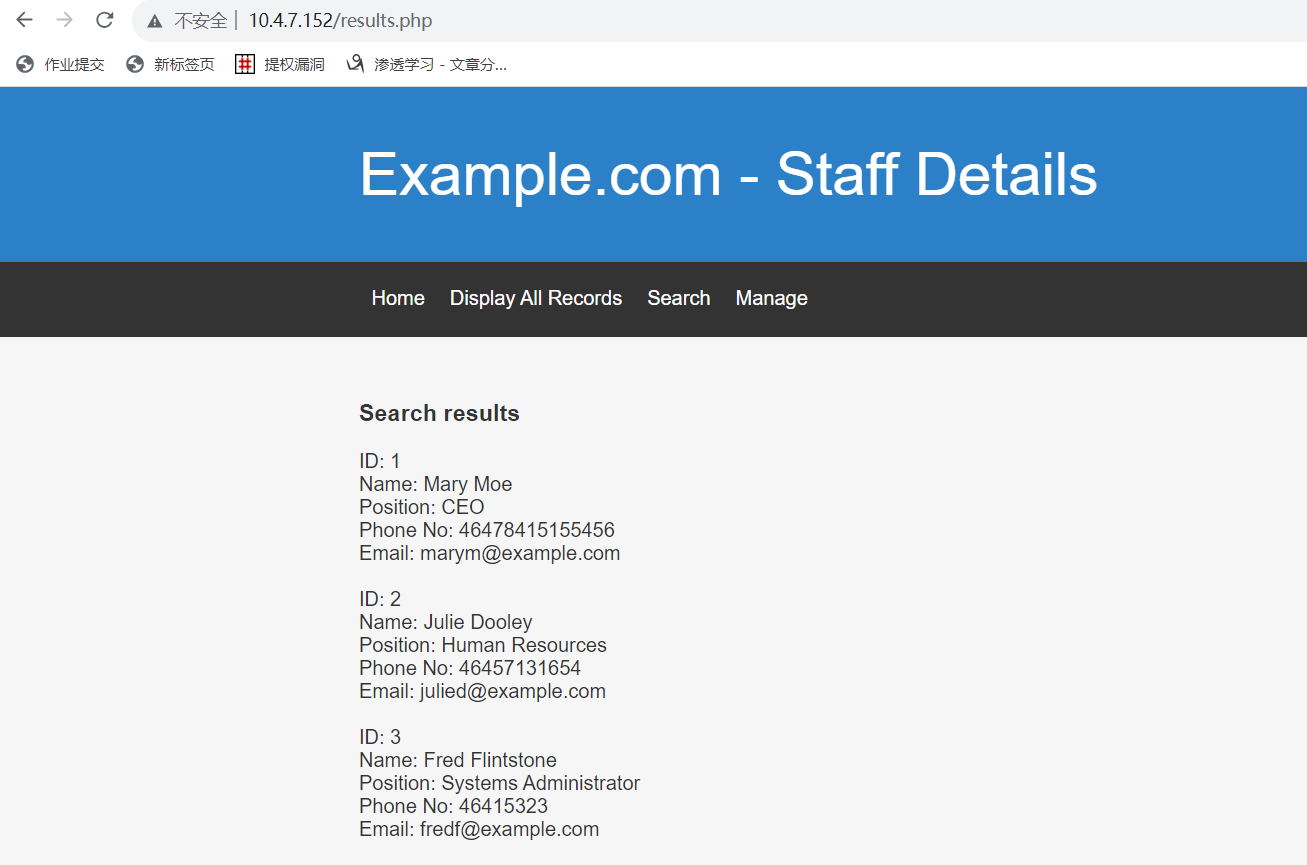The height and width of the screenshot is (865, 1307).
Task: Click the Search results heading
Action: (439, 413)
